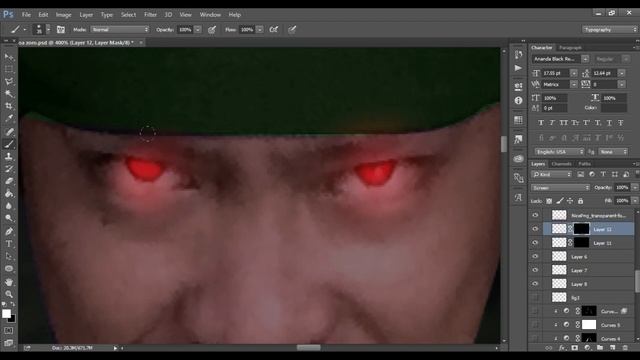This screenshot has height=360, width=640.
Task: Apply Underline text style
Action: (609, 122)
